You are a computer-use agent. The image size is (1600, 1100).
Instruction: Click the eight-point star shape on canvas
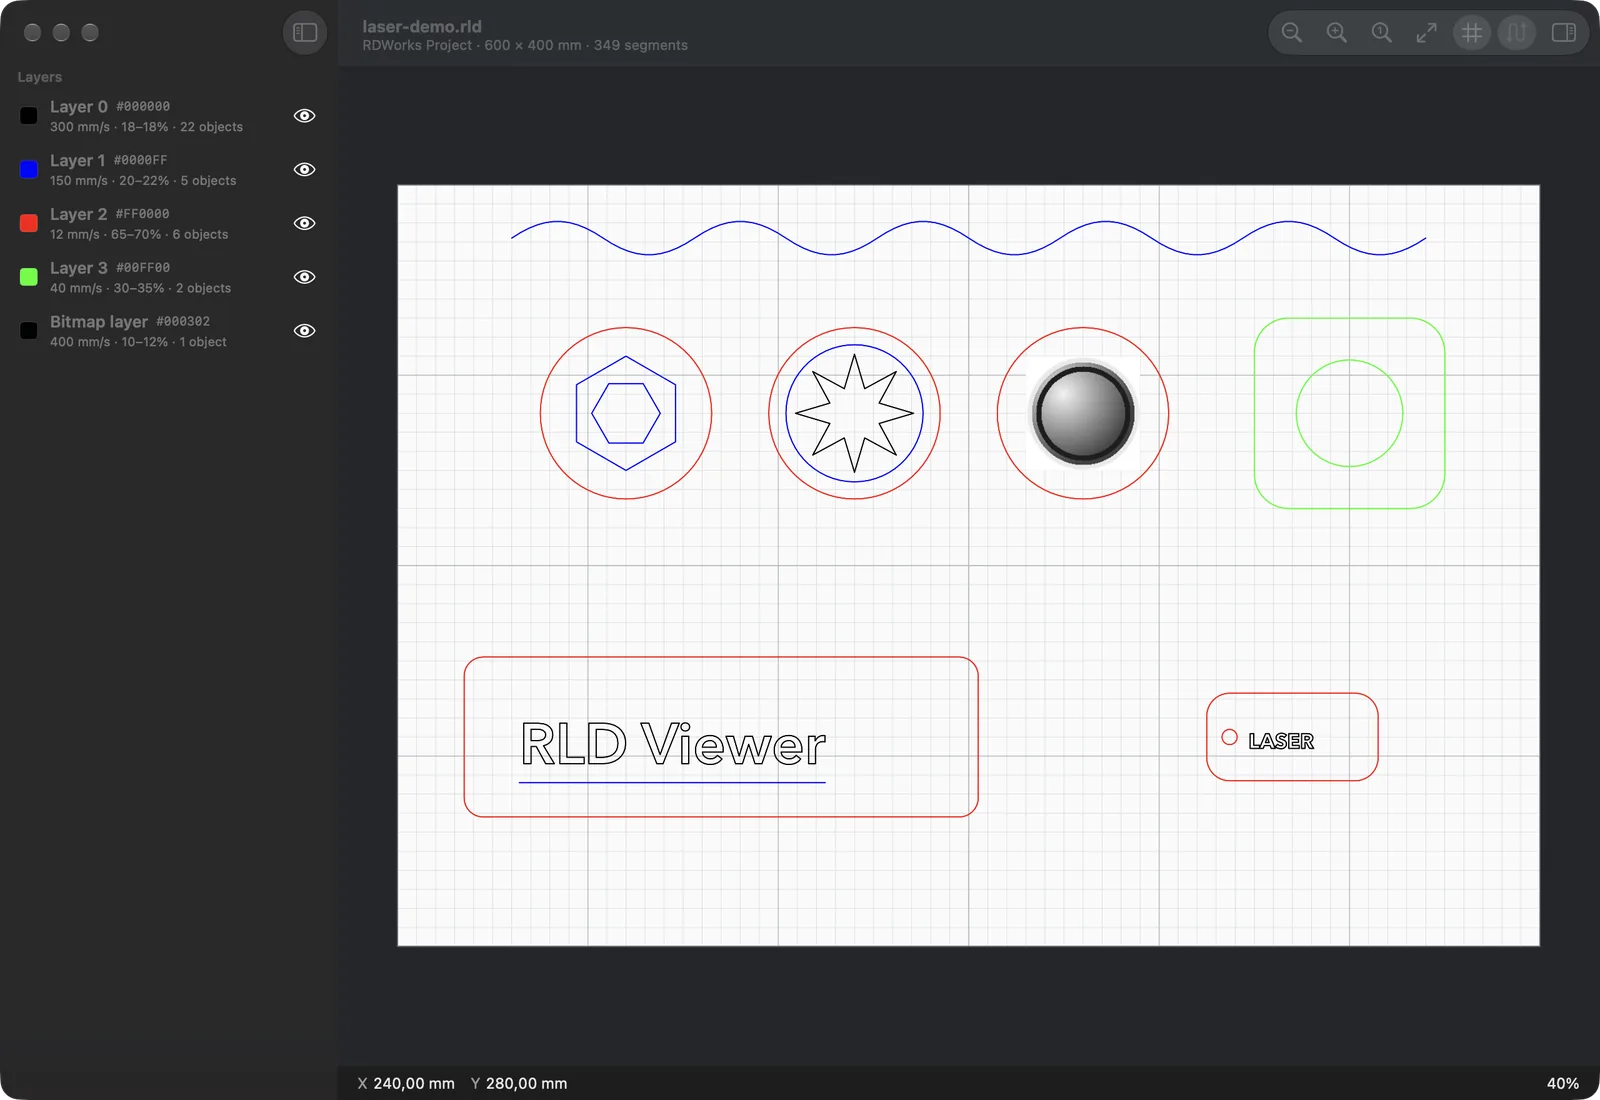tap(854, 413)
